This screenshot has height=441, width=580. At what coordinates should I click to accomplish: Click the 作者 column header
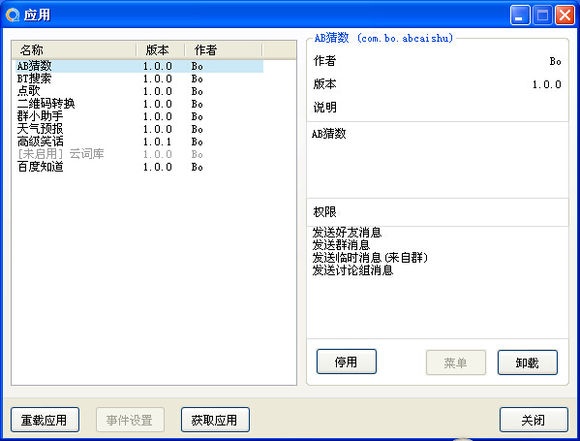[x=223, y=50]
